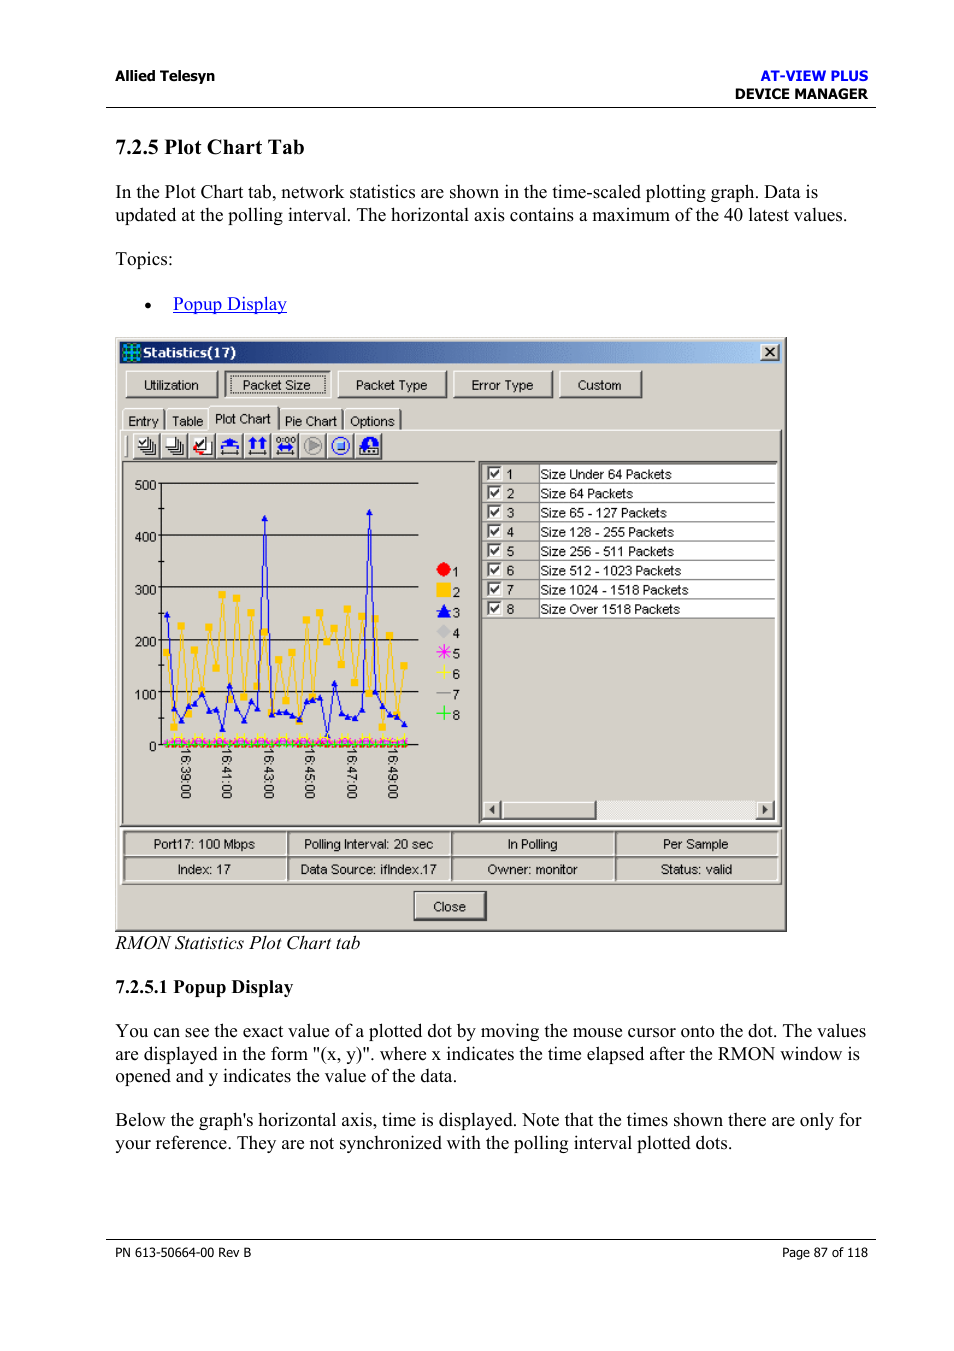Click the legend list scroll-left arrow
Image resolution: width=954 pixels, height=1351 pixels.
(x=492, y=810)
